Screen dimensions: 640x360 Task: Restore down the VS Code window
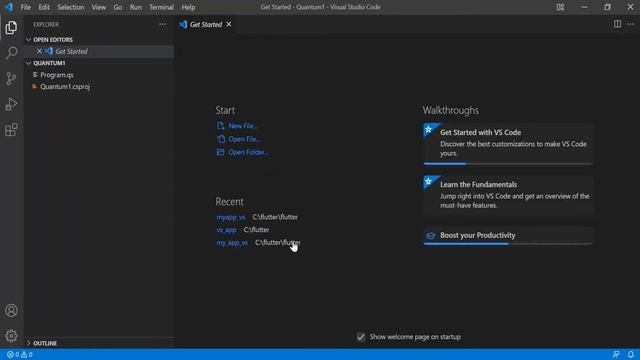[607, 7]
